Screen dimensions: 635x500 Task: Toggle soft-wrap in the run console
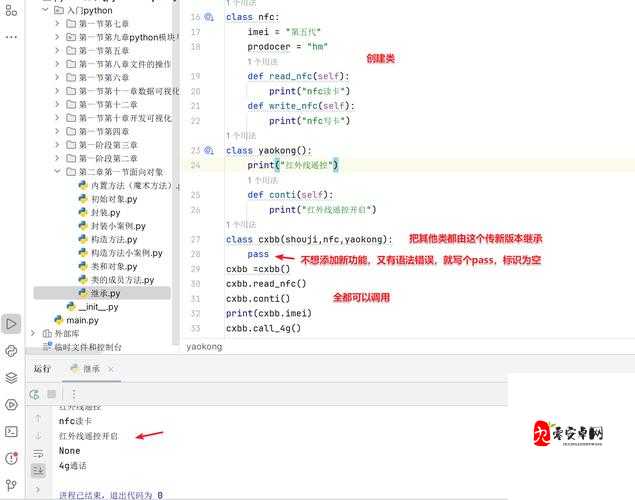(38, 453)
